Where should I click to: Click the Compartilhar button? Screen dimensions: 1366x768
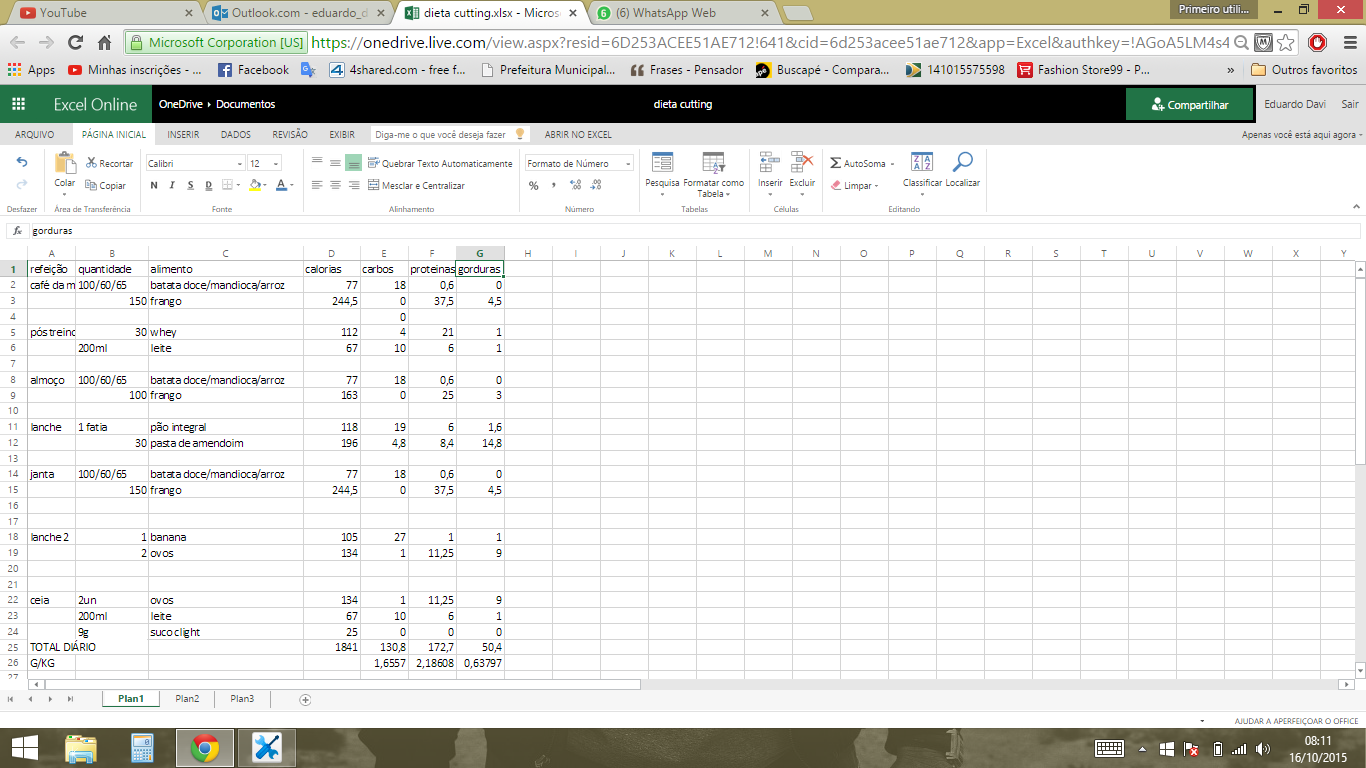[x=1190, y=105]
